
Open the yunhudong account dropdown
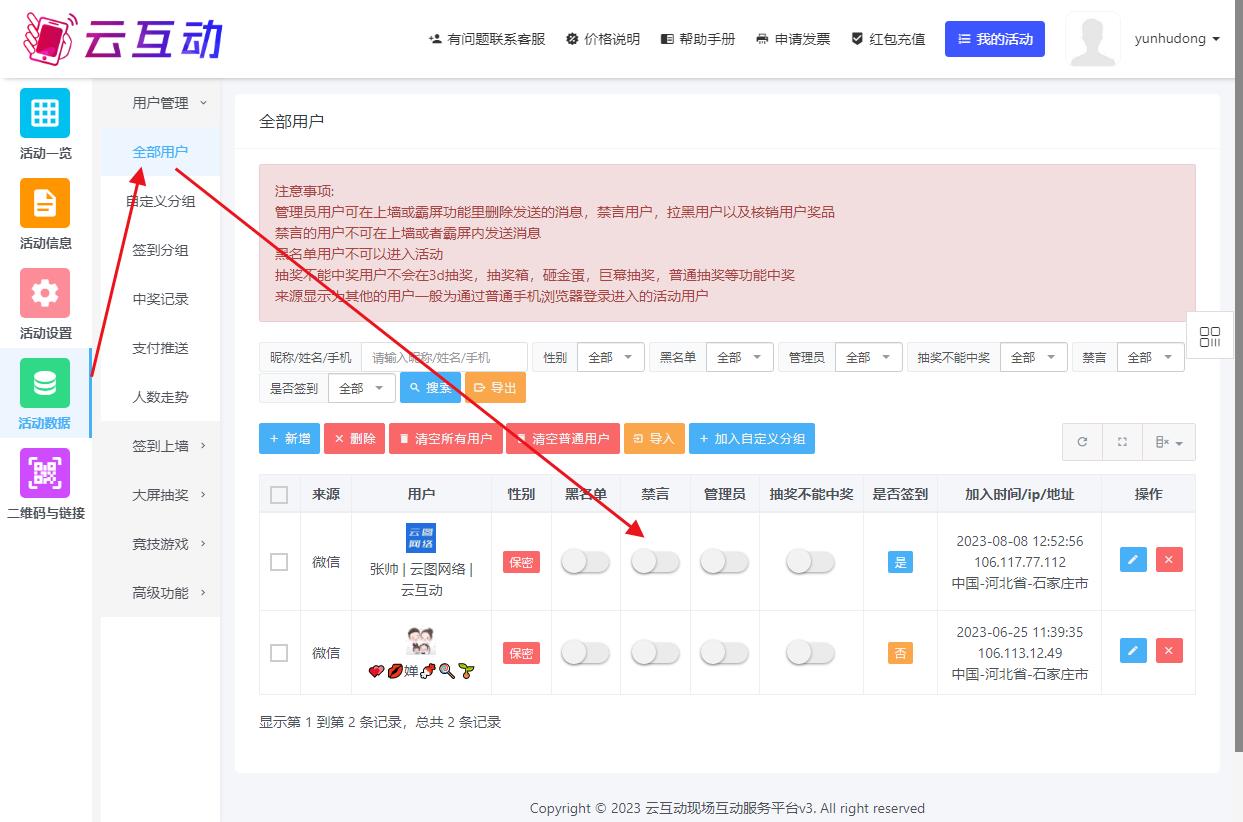point(1177,39)
